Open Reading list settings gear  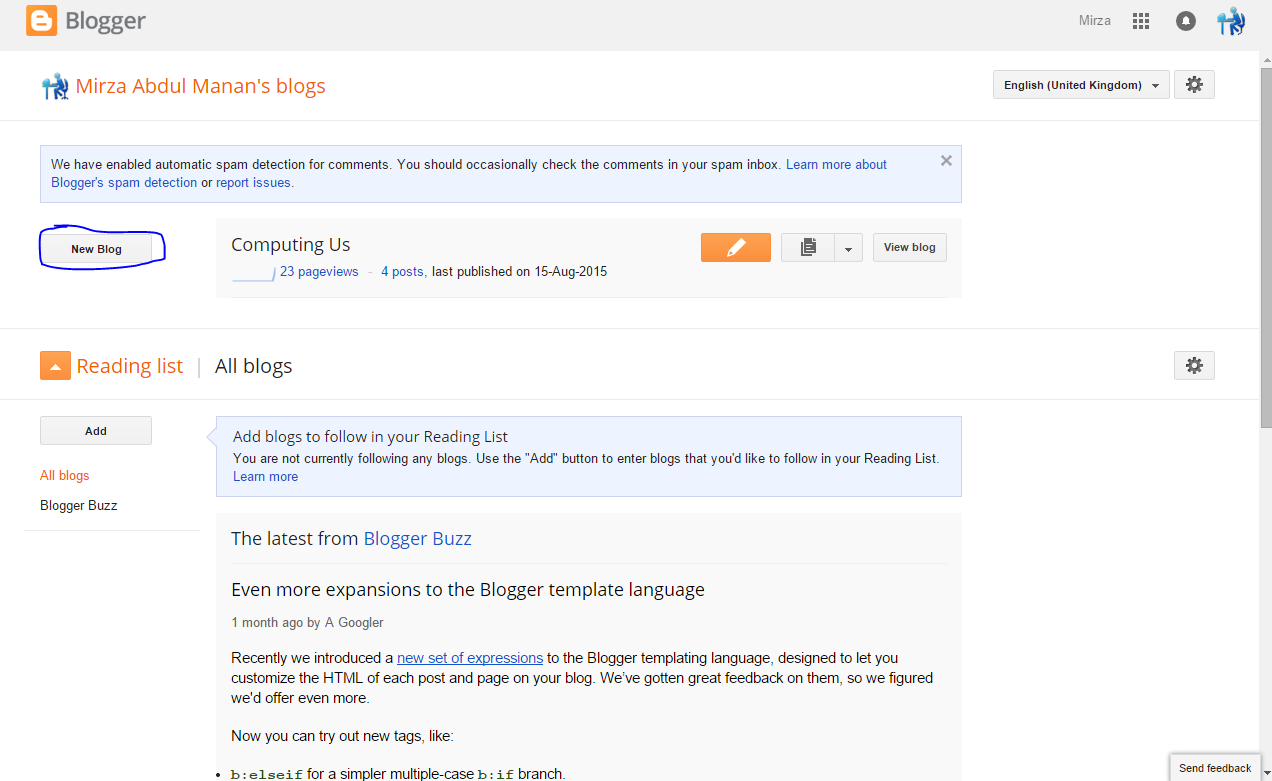click(x=1194, y=365)
